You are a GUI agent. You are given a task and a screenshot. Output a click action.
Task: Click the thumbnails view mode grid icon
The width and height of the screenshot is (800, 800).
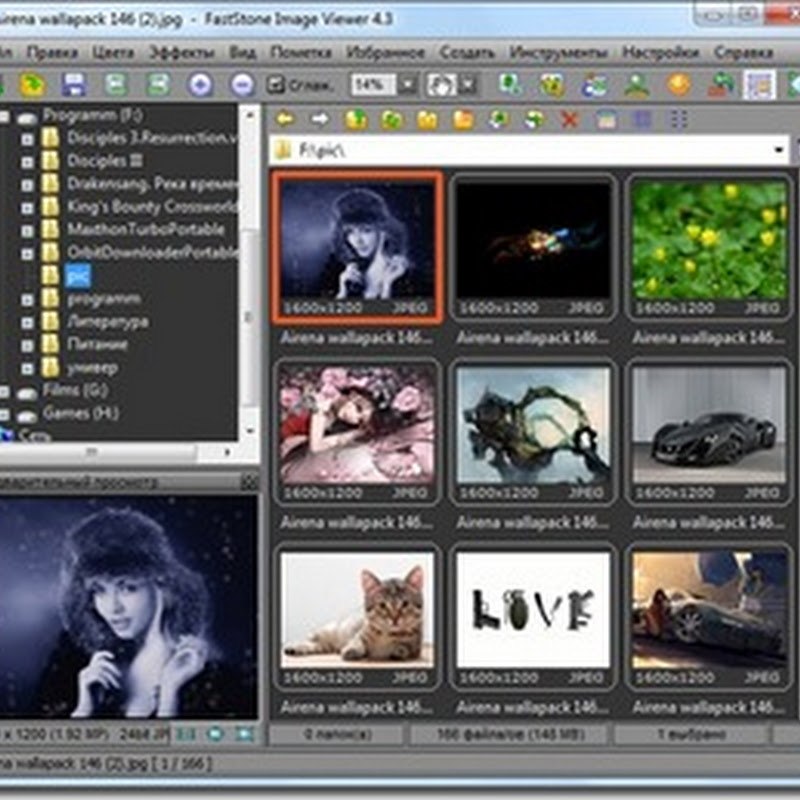[x=679, y=120]
